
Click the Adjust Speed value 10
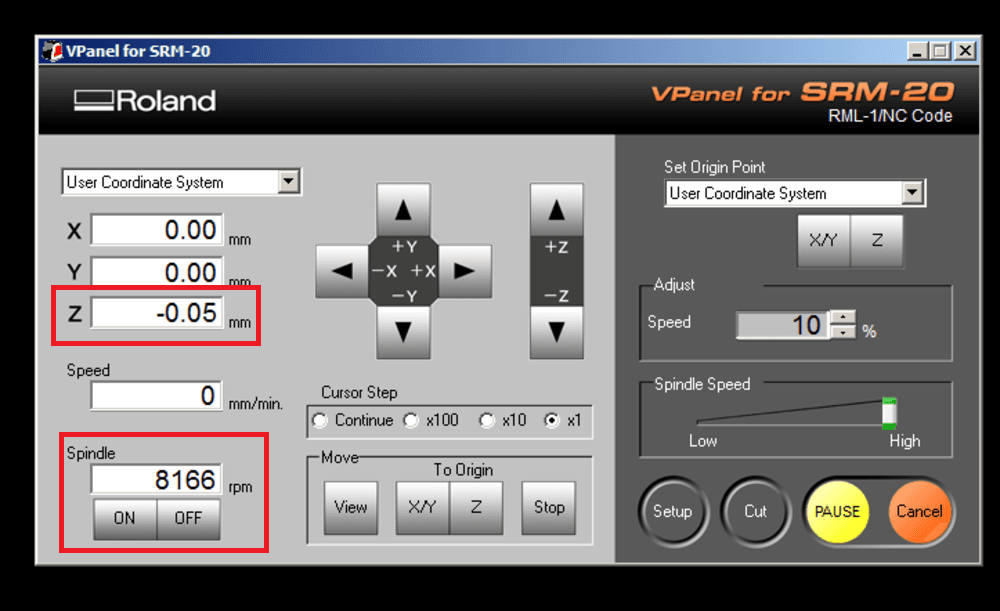783,325
